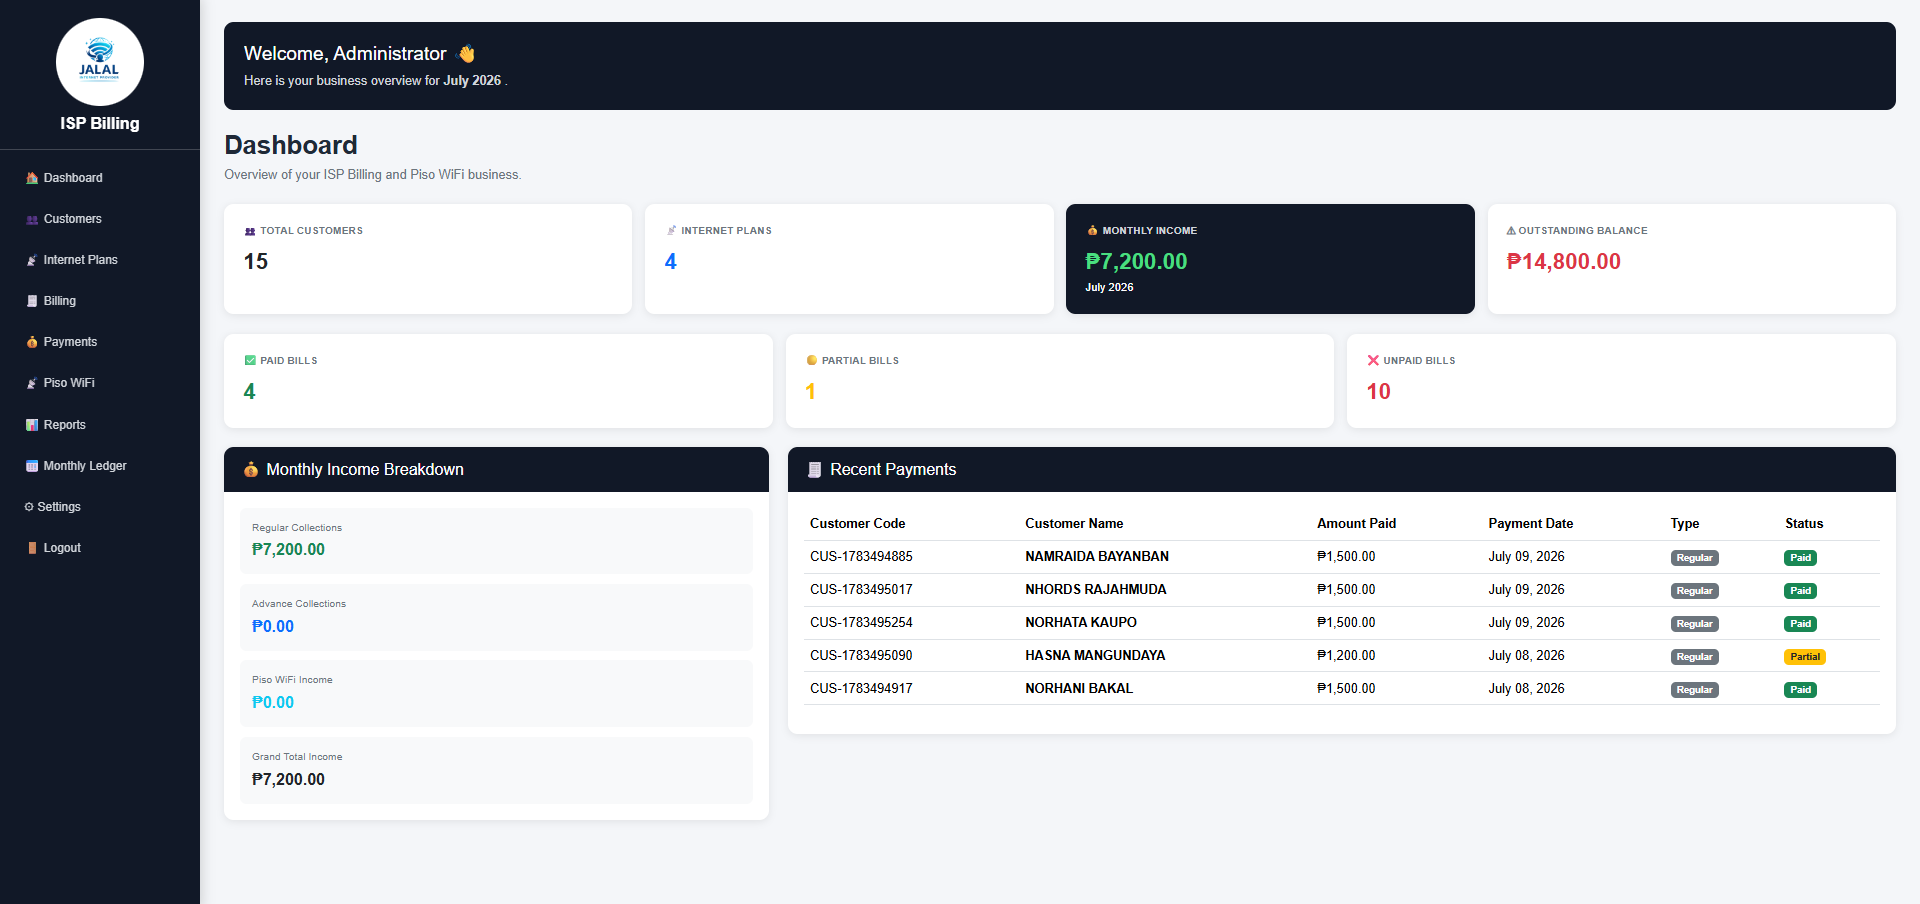Click the Advance Collections ₱0.00 box
The image size is (1920, 904).
tap(496, 617)
